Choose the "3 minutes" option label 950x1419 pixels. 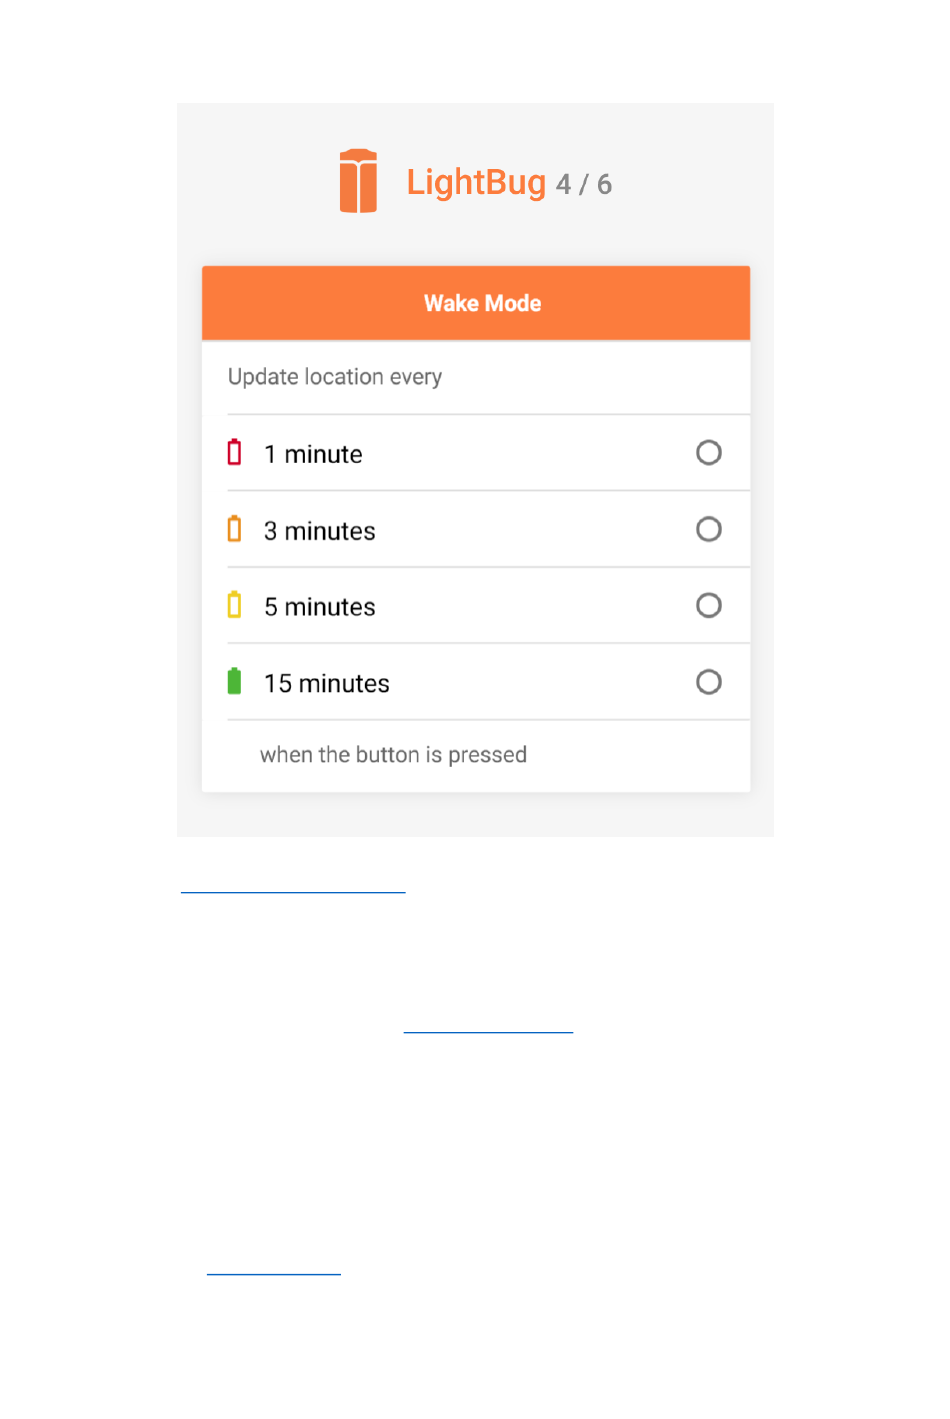point(320,531)
